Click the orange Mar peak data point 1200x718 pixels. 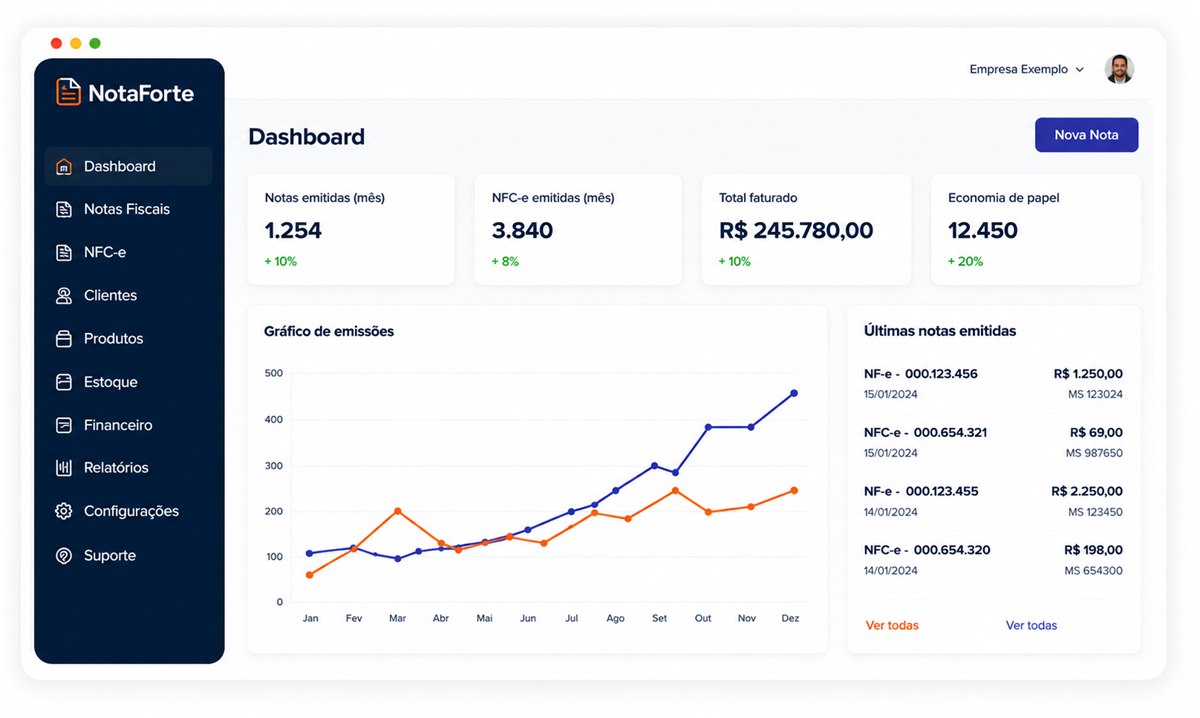pos(398,511)
